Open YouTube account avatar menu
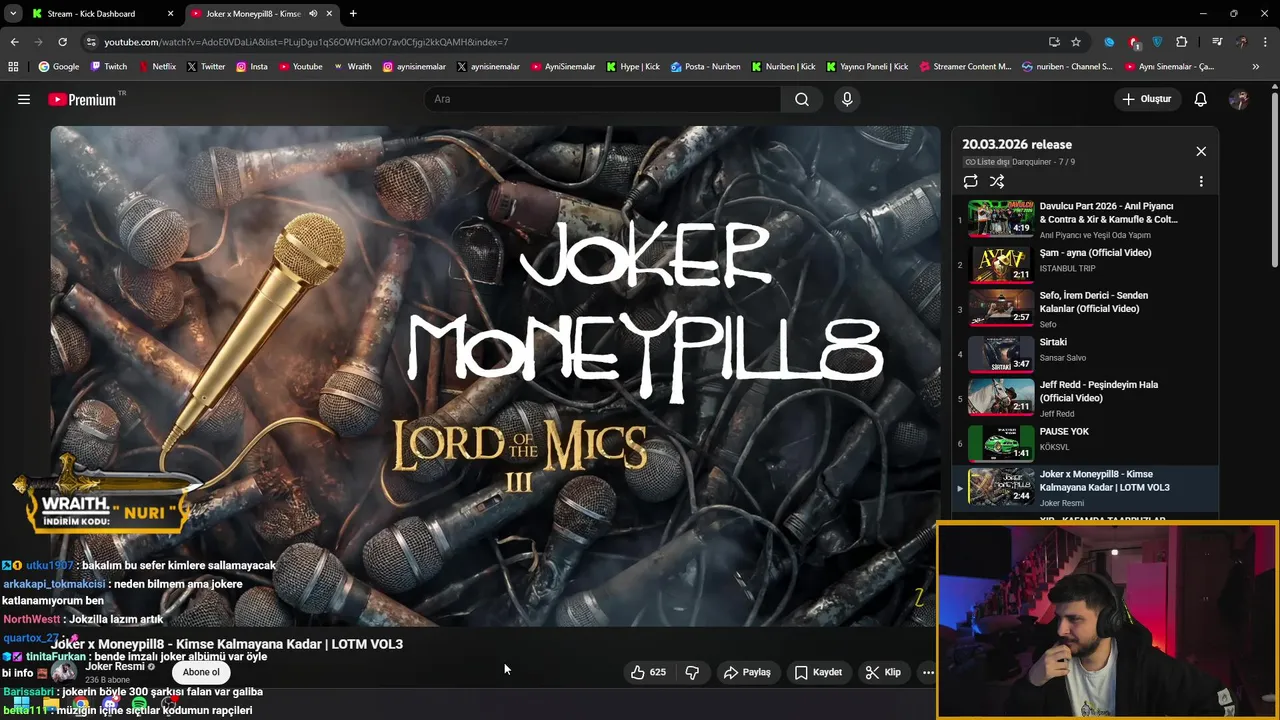 click(x=1239, y=99)
